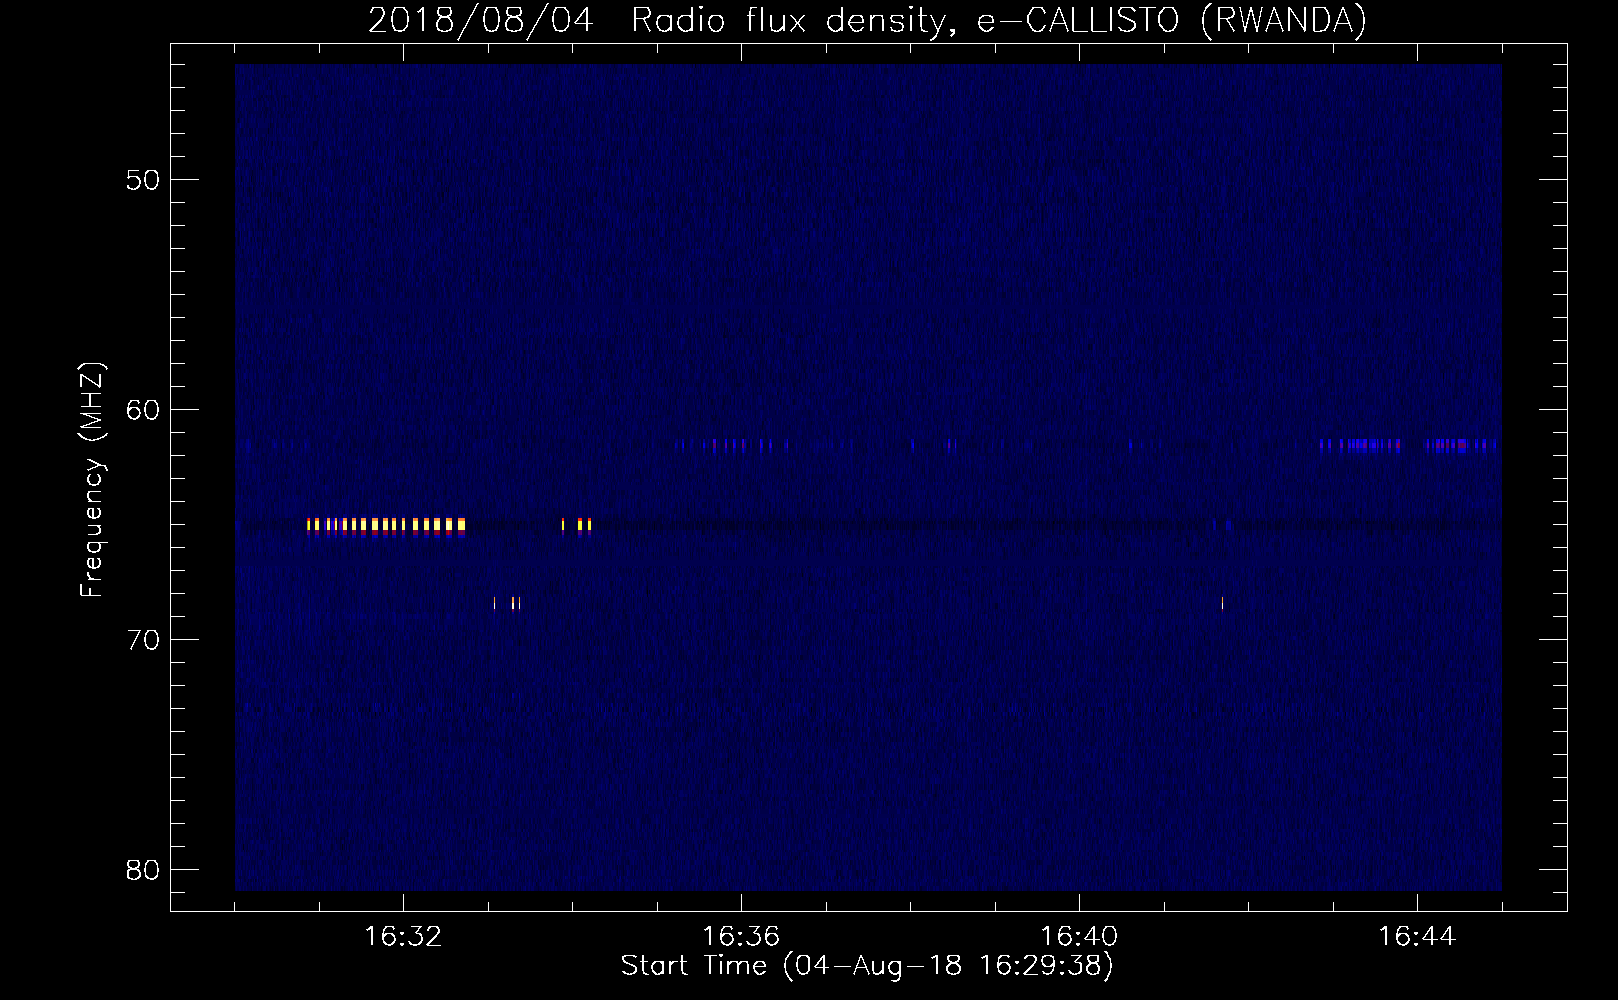Click the isolated spike near 68 MHz at 16:41
This screenshot has width=1618, height=1000.
[x=1222, y=602]
